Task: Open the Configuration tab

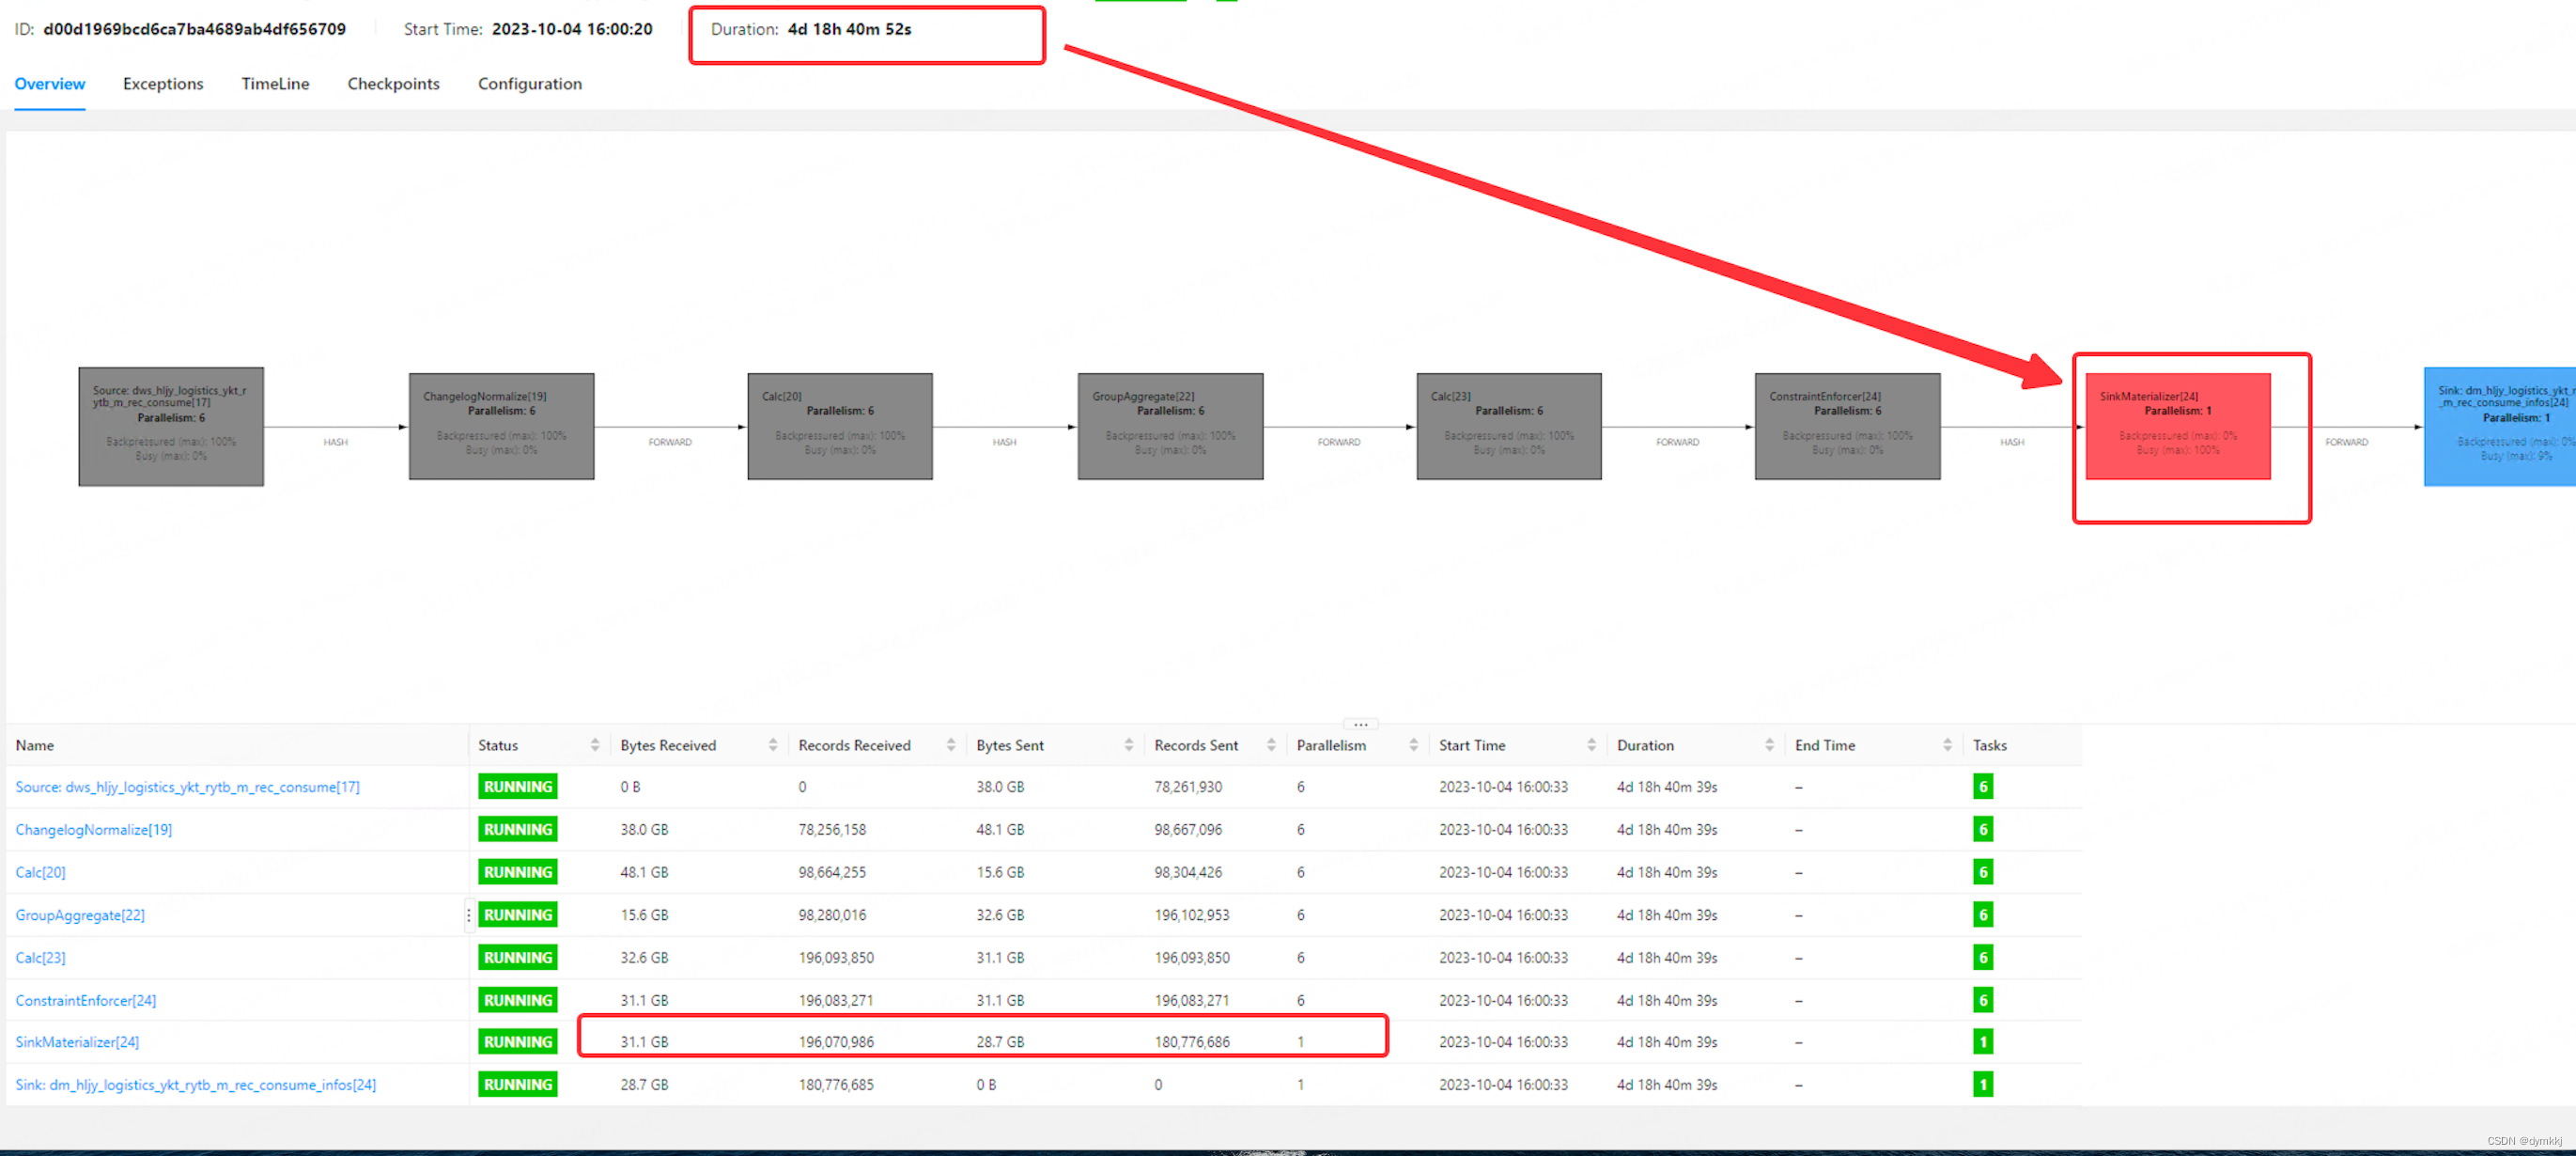Action: (531, 82)
